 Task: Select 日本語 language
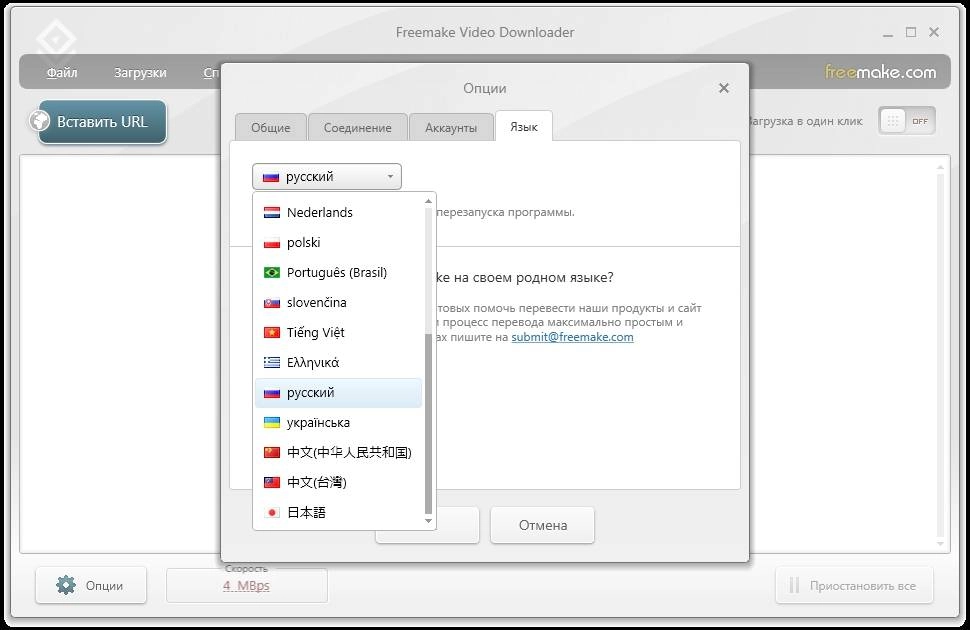coord(338,512)
